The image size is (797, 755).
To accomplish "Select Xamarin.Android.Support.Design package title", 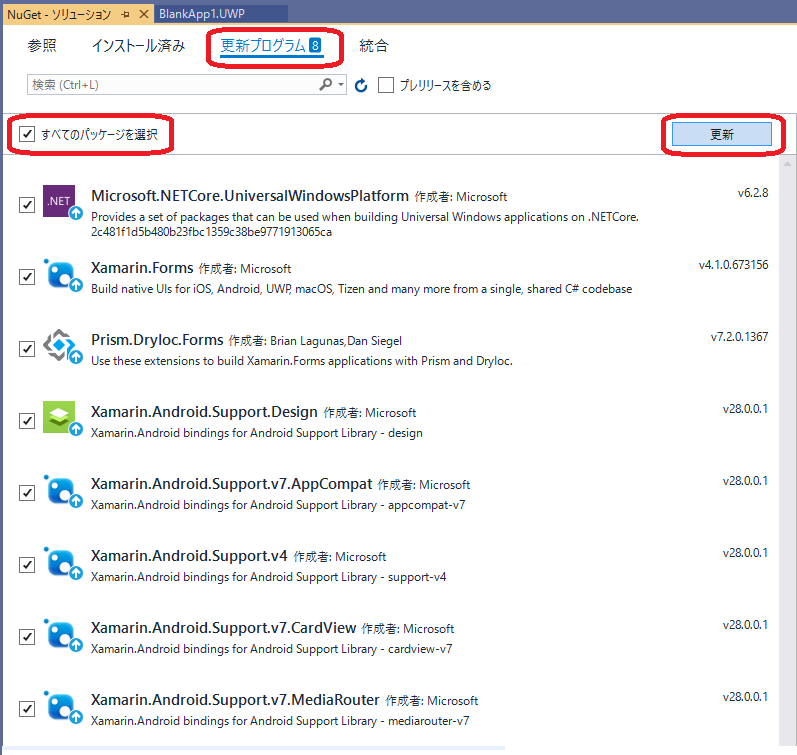I will click(x=204, y=411).
